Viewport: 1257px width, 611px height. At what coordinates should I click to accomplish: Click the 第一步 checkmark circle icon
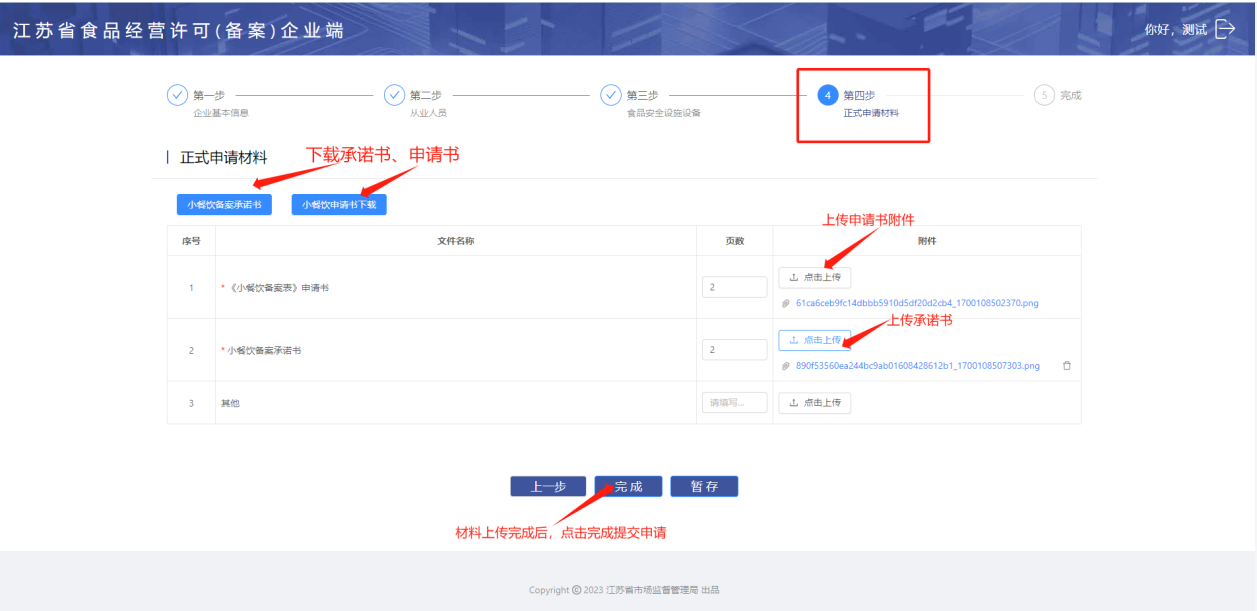point(177,95)
